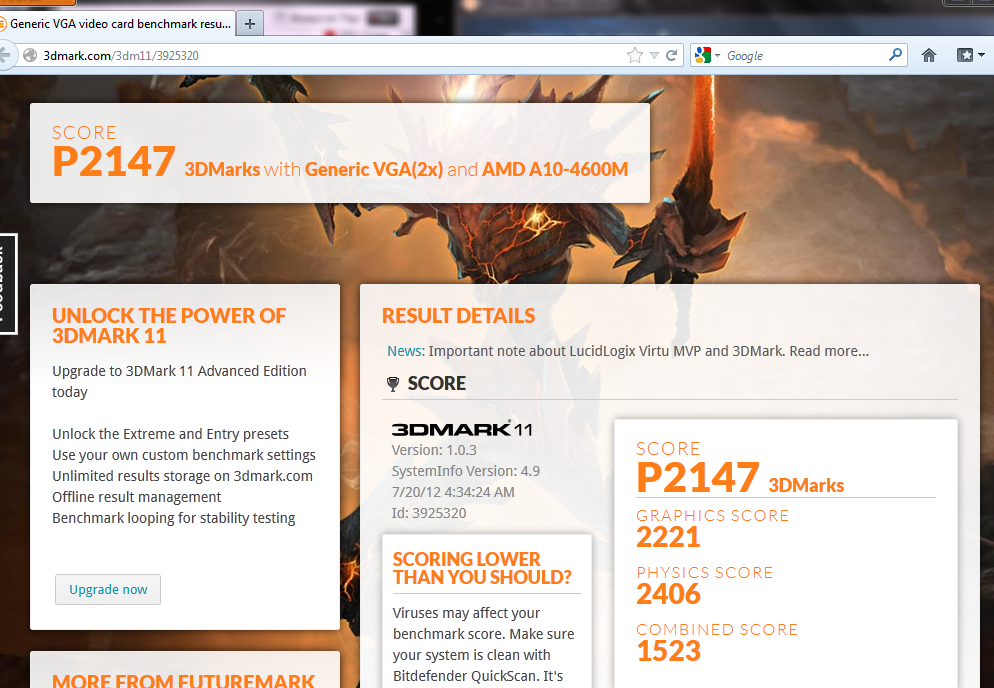Open the Google search engine dropdown

pyautogui.click(x=707, y=56)
